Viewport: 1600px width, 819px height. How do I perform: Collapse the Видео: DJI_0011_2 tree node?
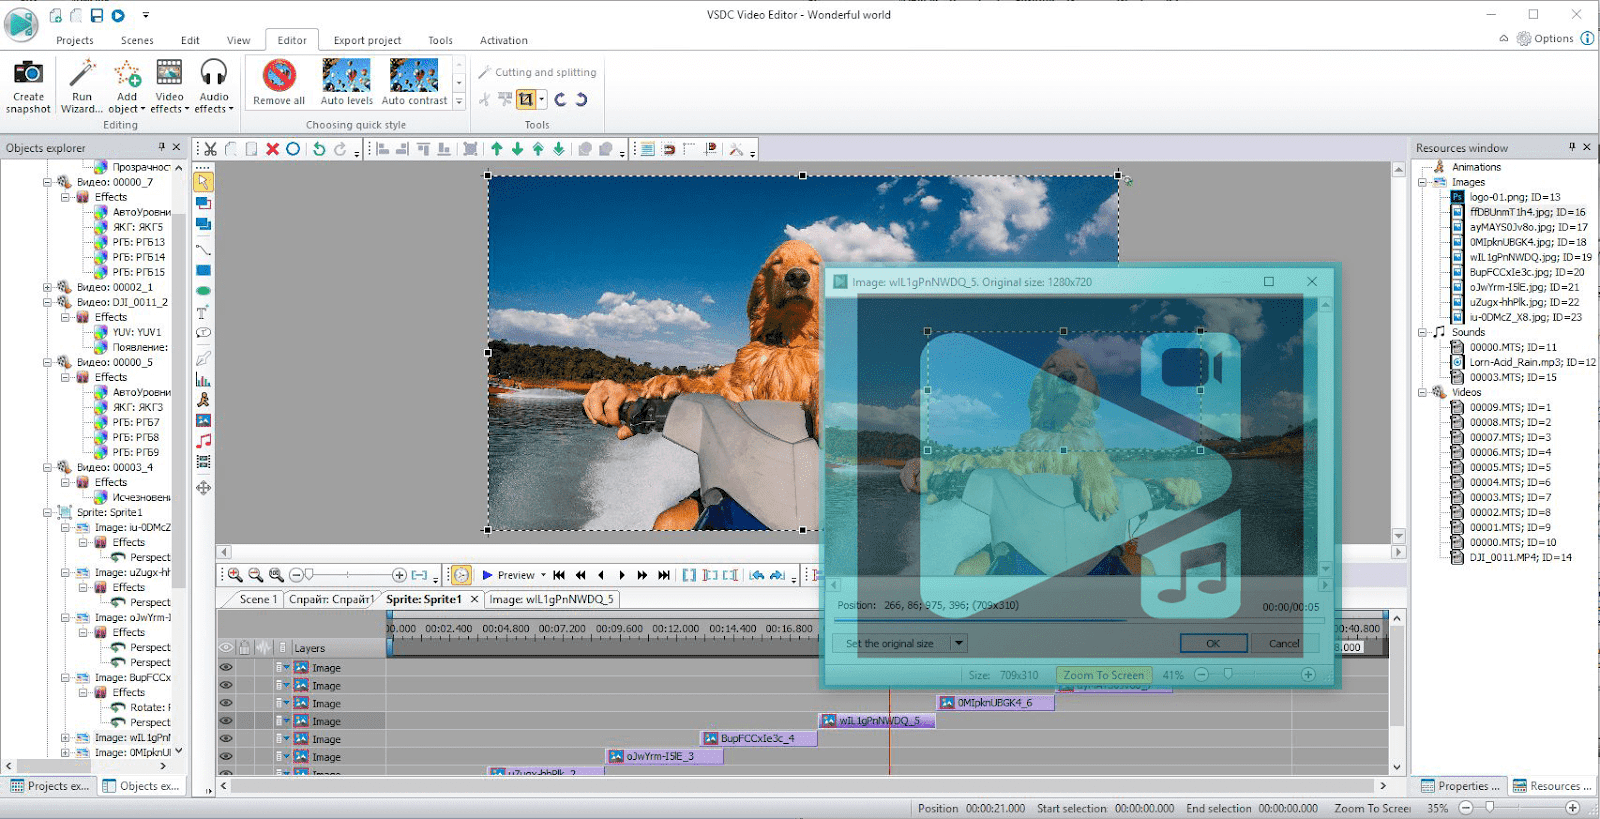coord(47,302)
